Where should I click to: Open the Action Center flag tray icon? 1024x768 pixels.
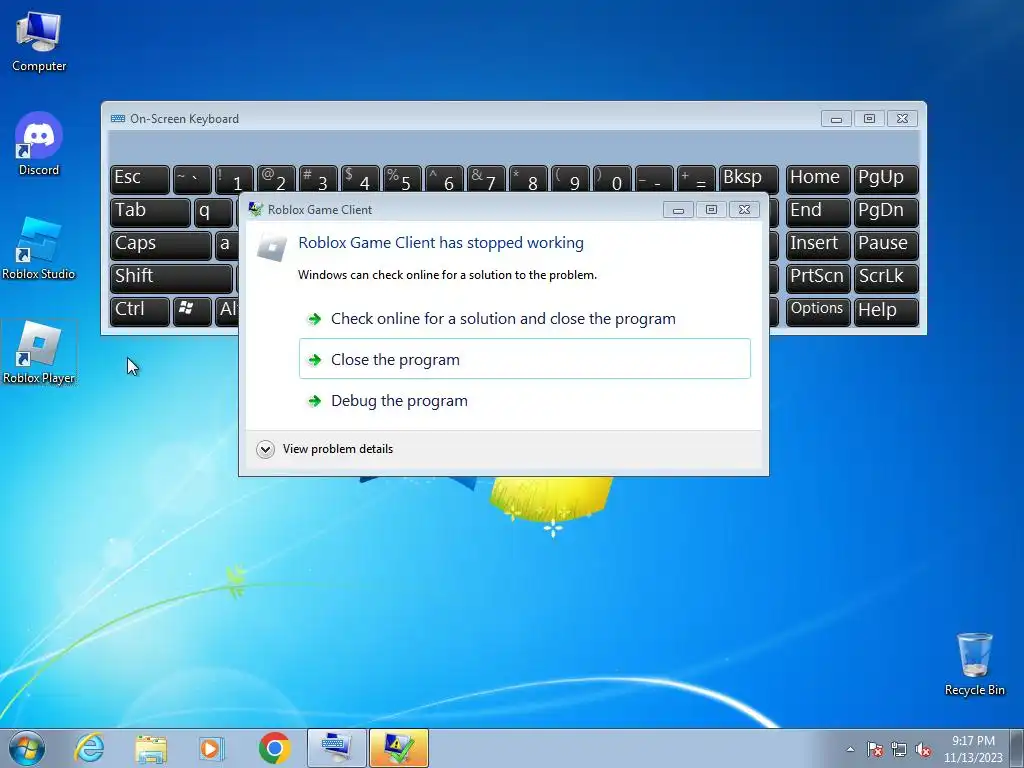[874, 749]
